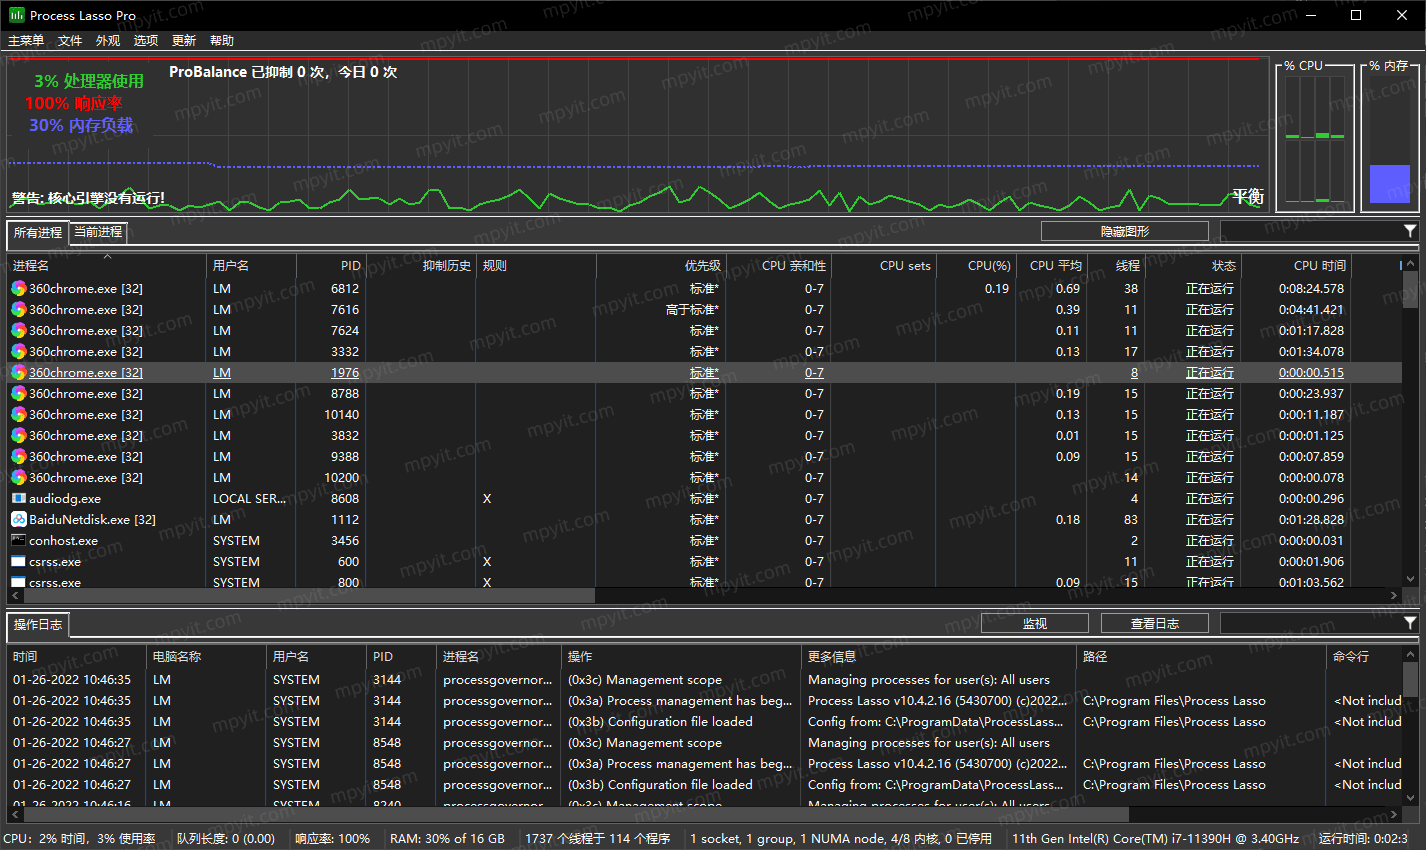Image resolution: width=1426 pixels, height=850 pixels.
Task: Click the Process Lasso Pro title bar icon
Action: click(16, 15)
